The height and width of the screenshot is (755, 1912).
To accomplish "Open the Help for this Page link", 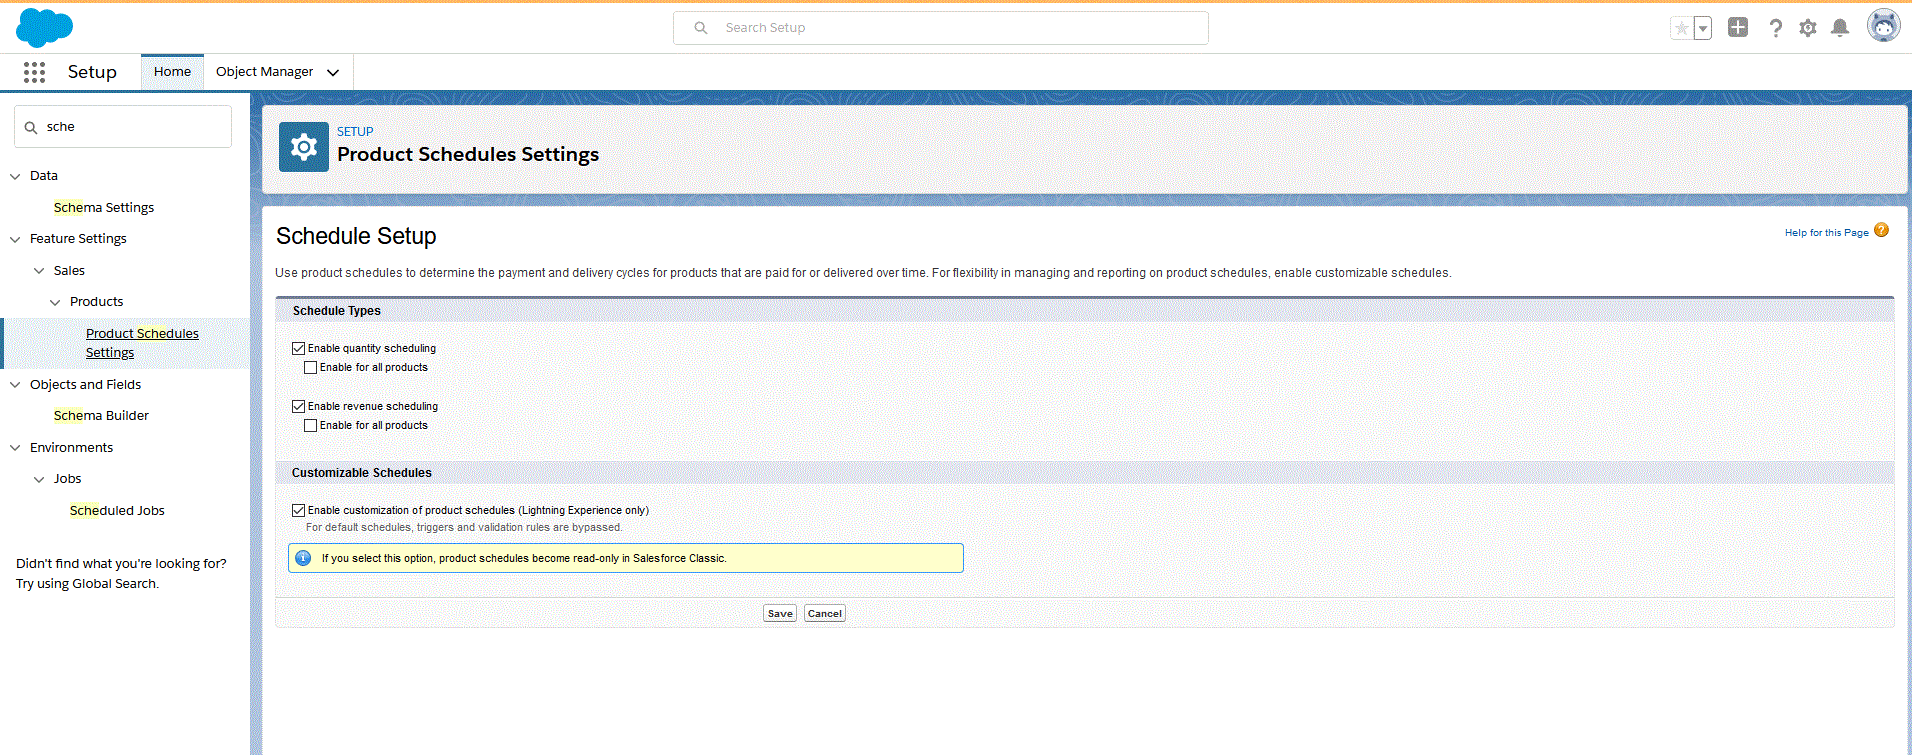I will tap(1826, 233).
